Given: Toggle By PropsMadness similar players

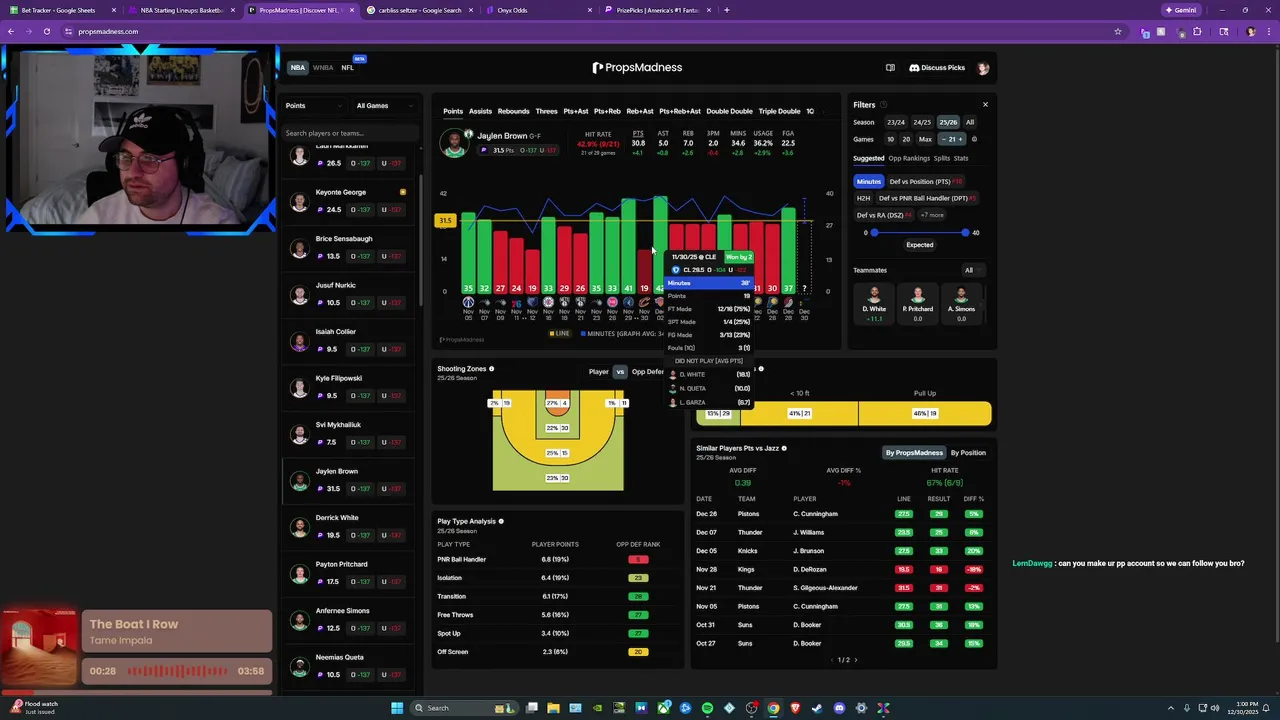Looking at the screenshot, I should [x=914, y=453].
